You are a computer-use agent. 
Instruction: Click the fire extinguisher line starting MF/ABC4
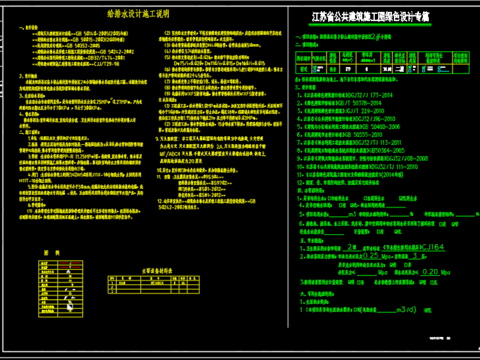coord(213,154)
